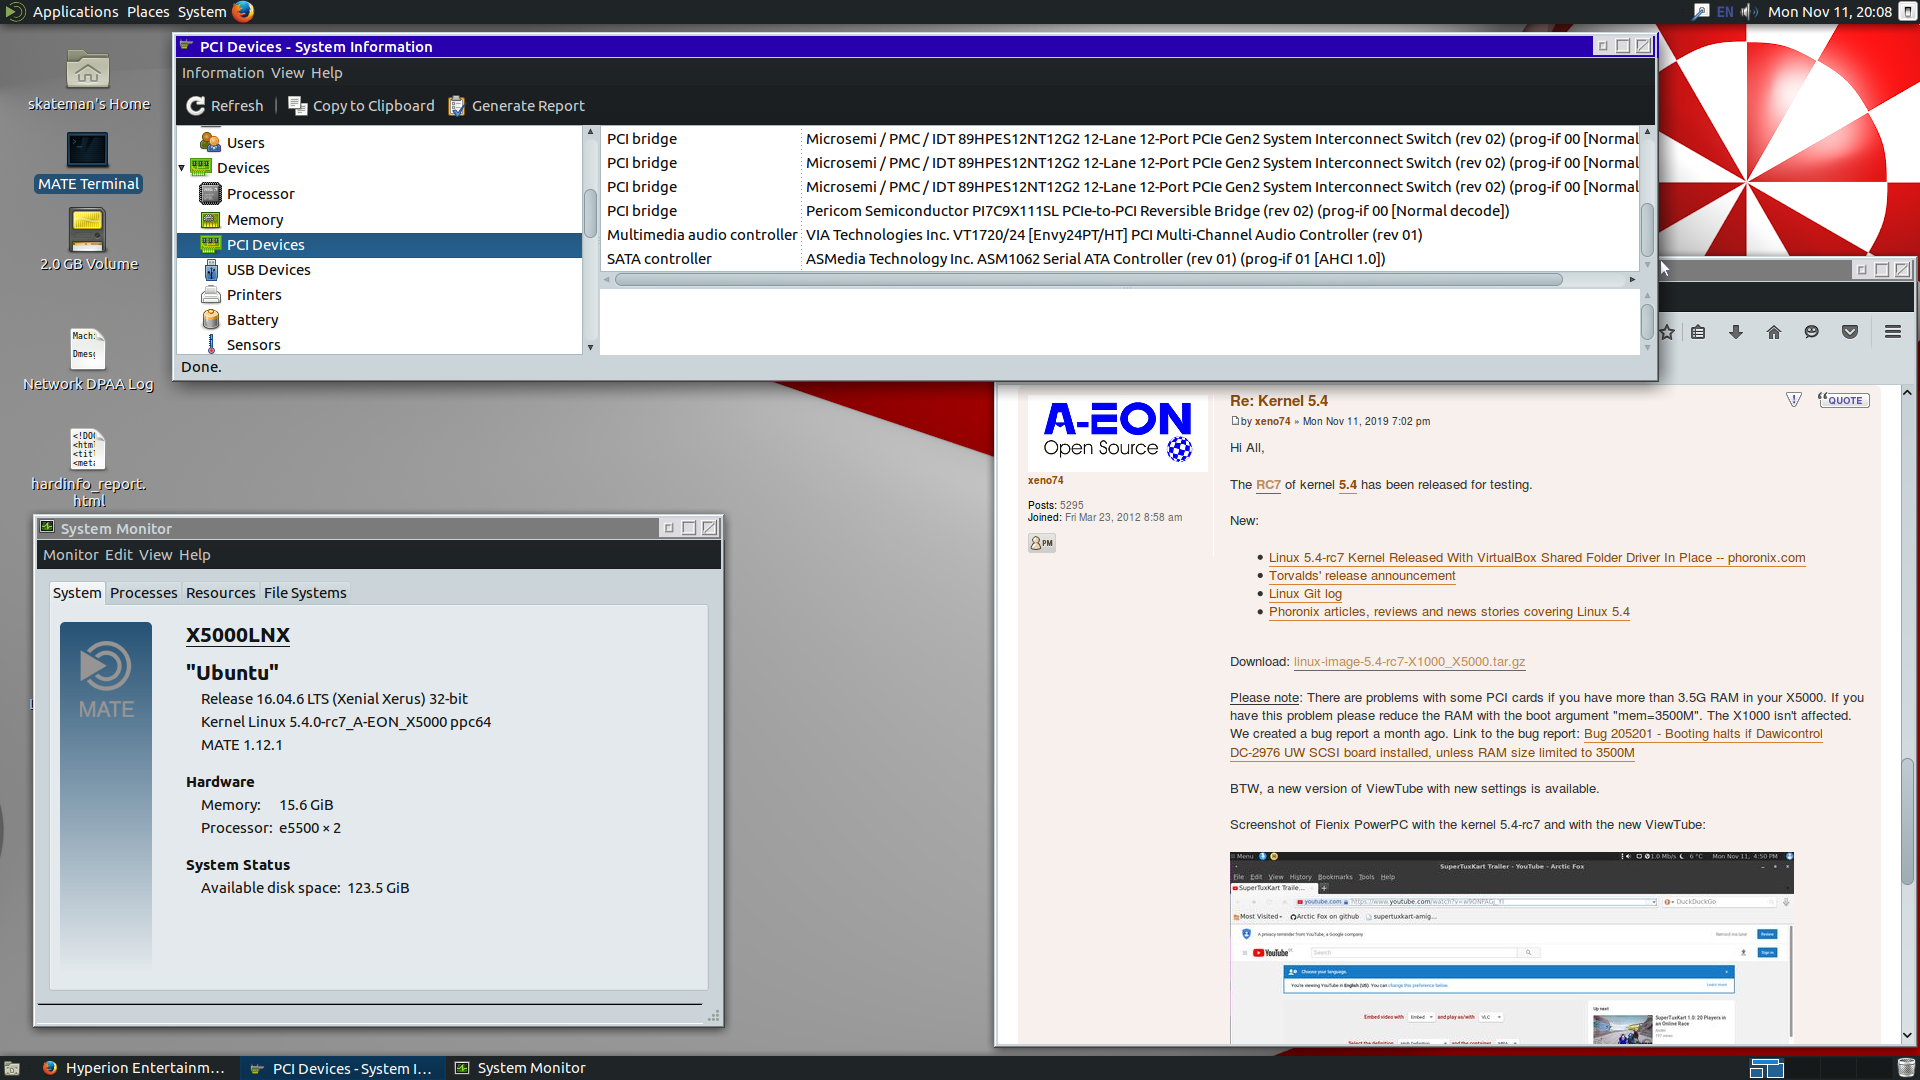Image resolution: width=1920 pixels, height=1080 pixels.
Task: Open the Places menu
Action: 148,12
